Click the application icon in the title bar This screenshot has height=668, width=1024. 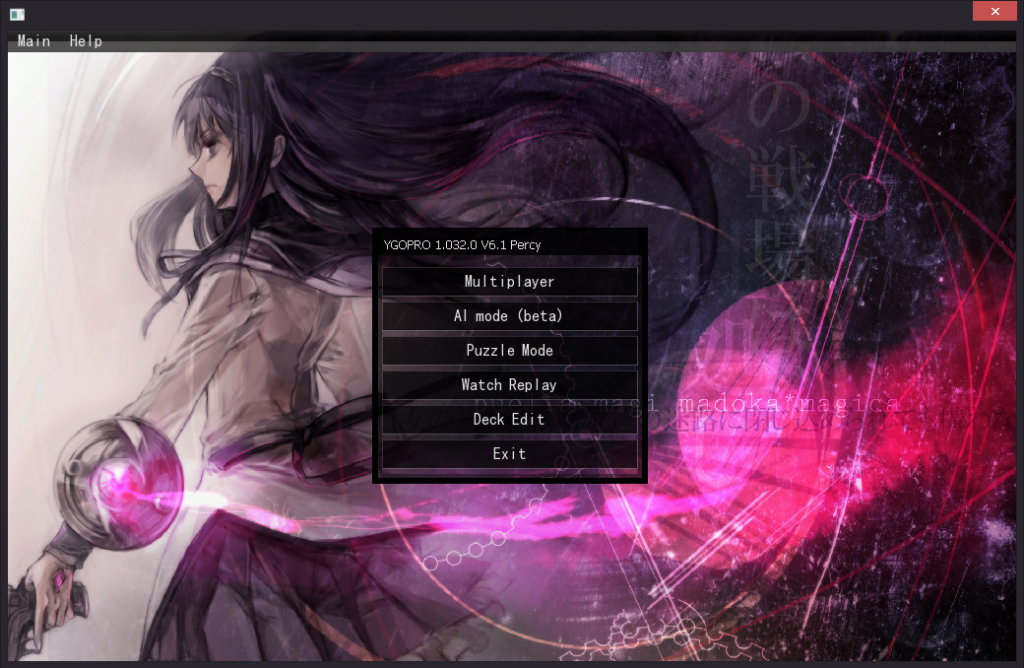(x=17, y=14)
